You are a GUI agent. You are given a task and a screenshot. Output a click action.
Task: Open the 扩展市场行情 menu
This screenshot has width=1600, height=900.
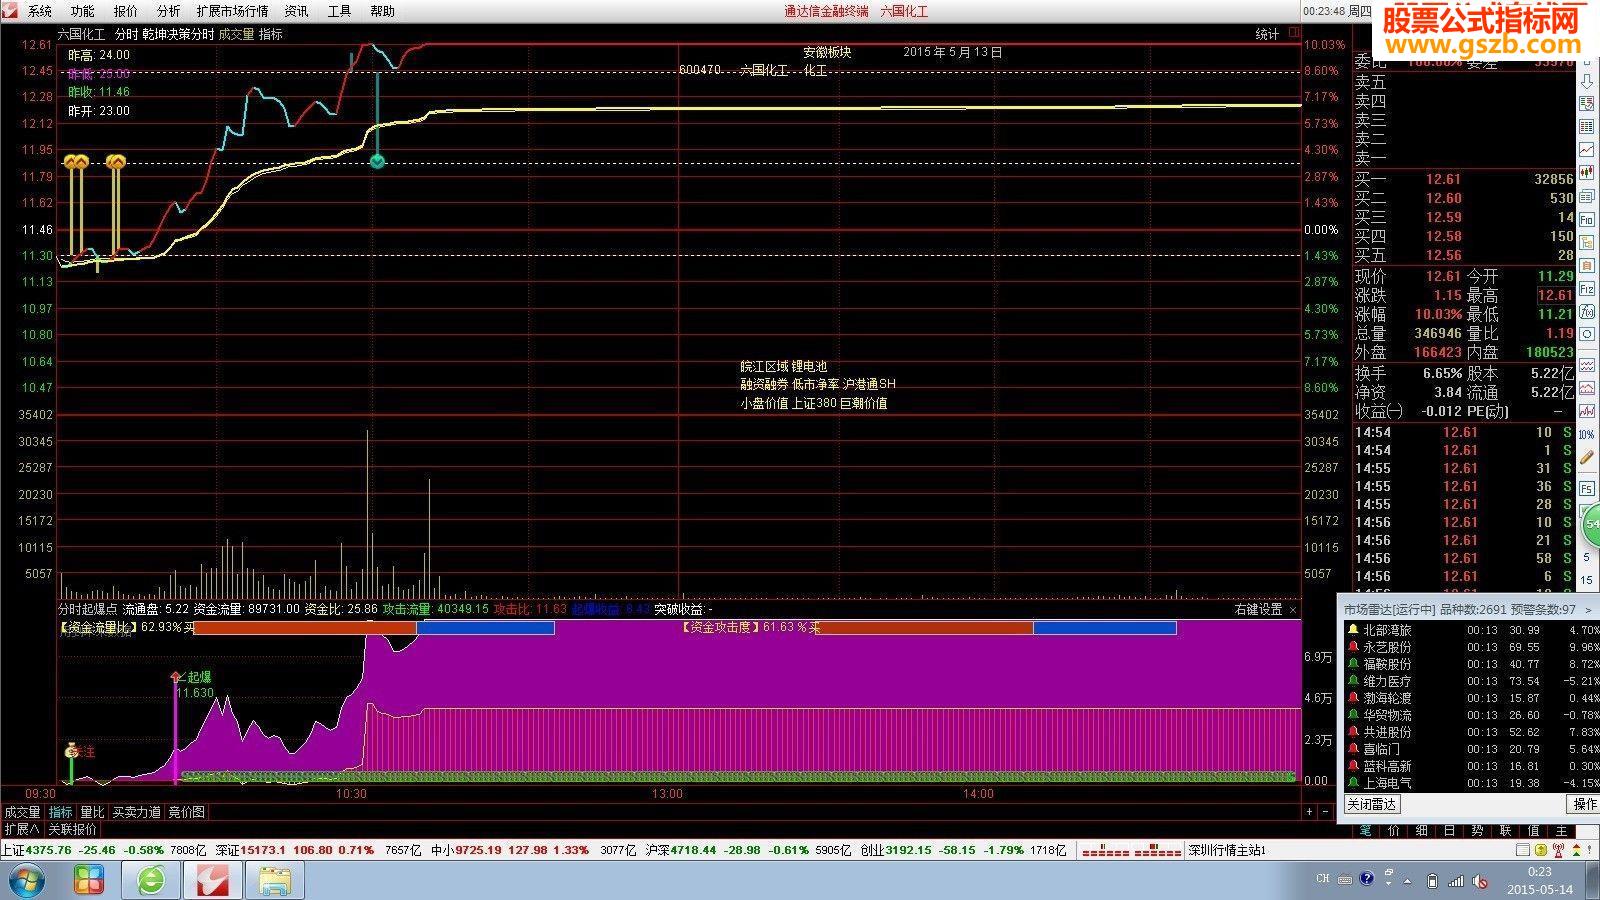(233, 11)
